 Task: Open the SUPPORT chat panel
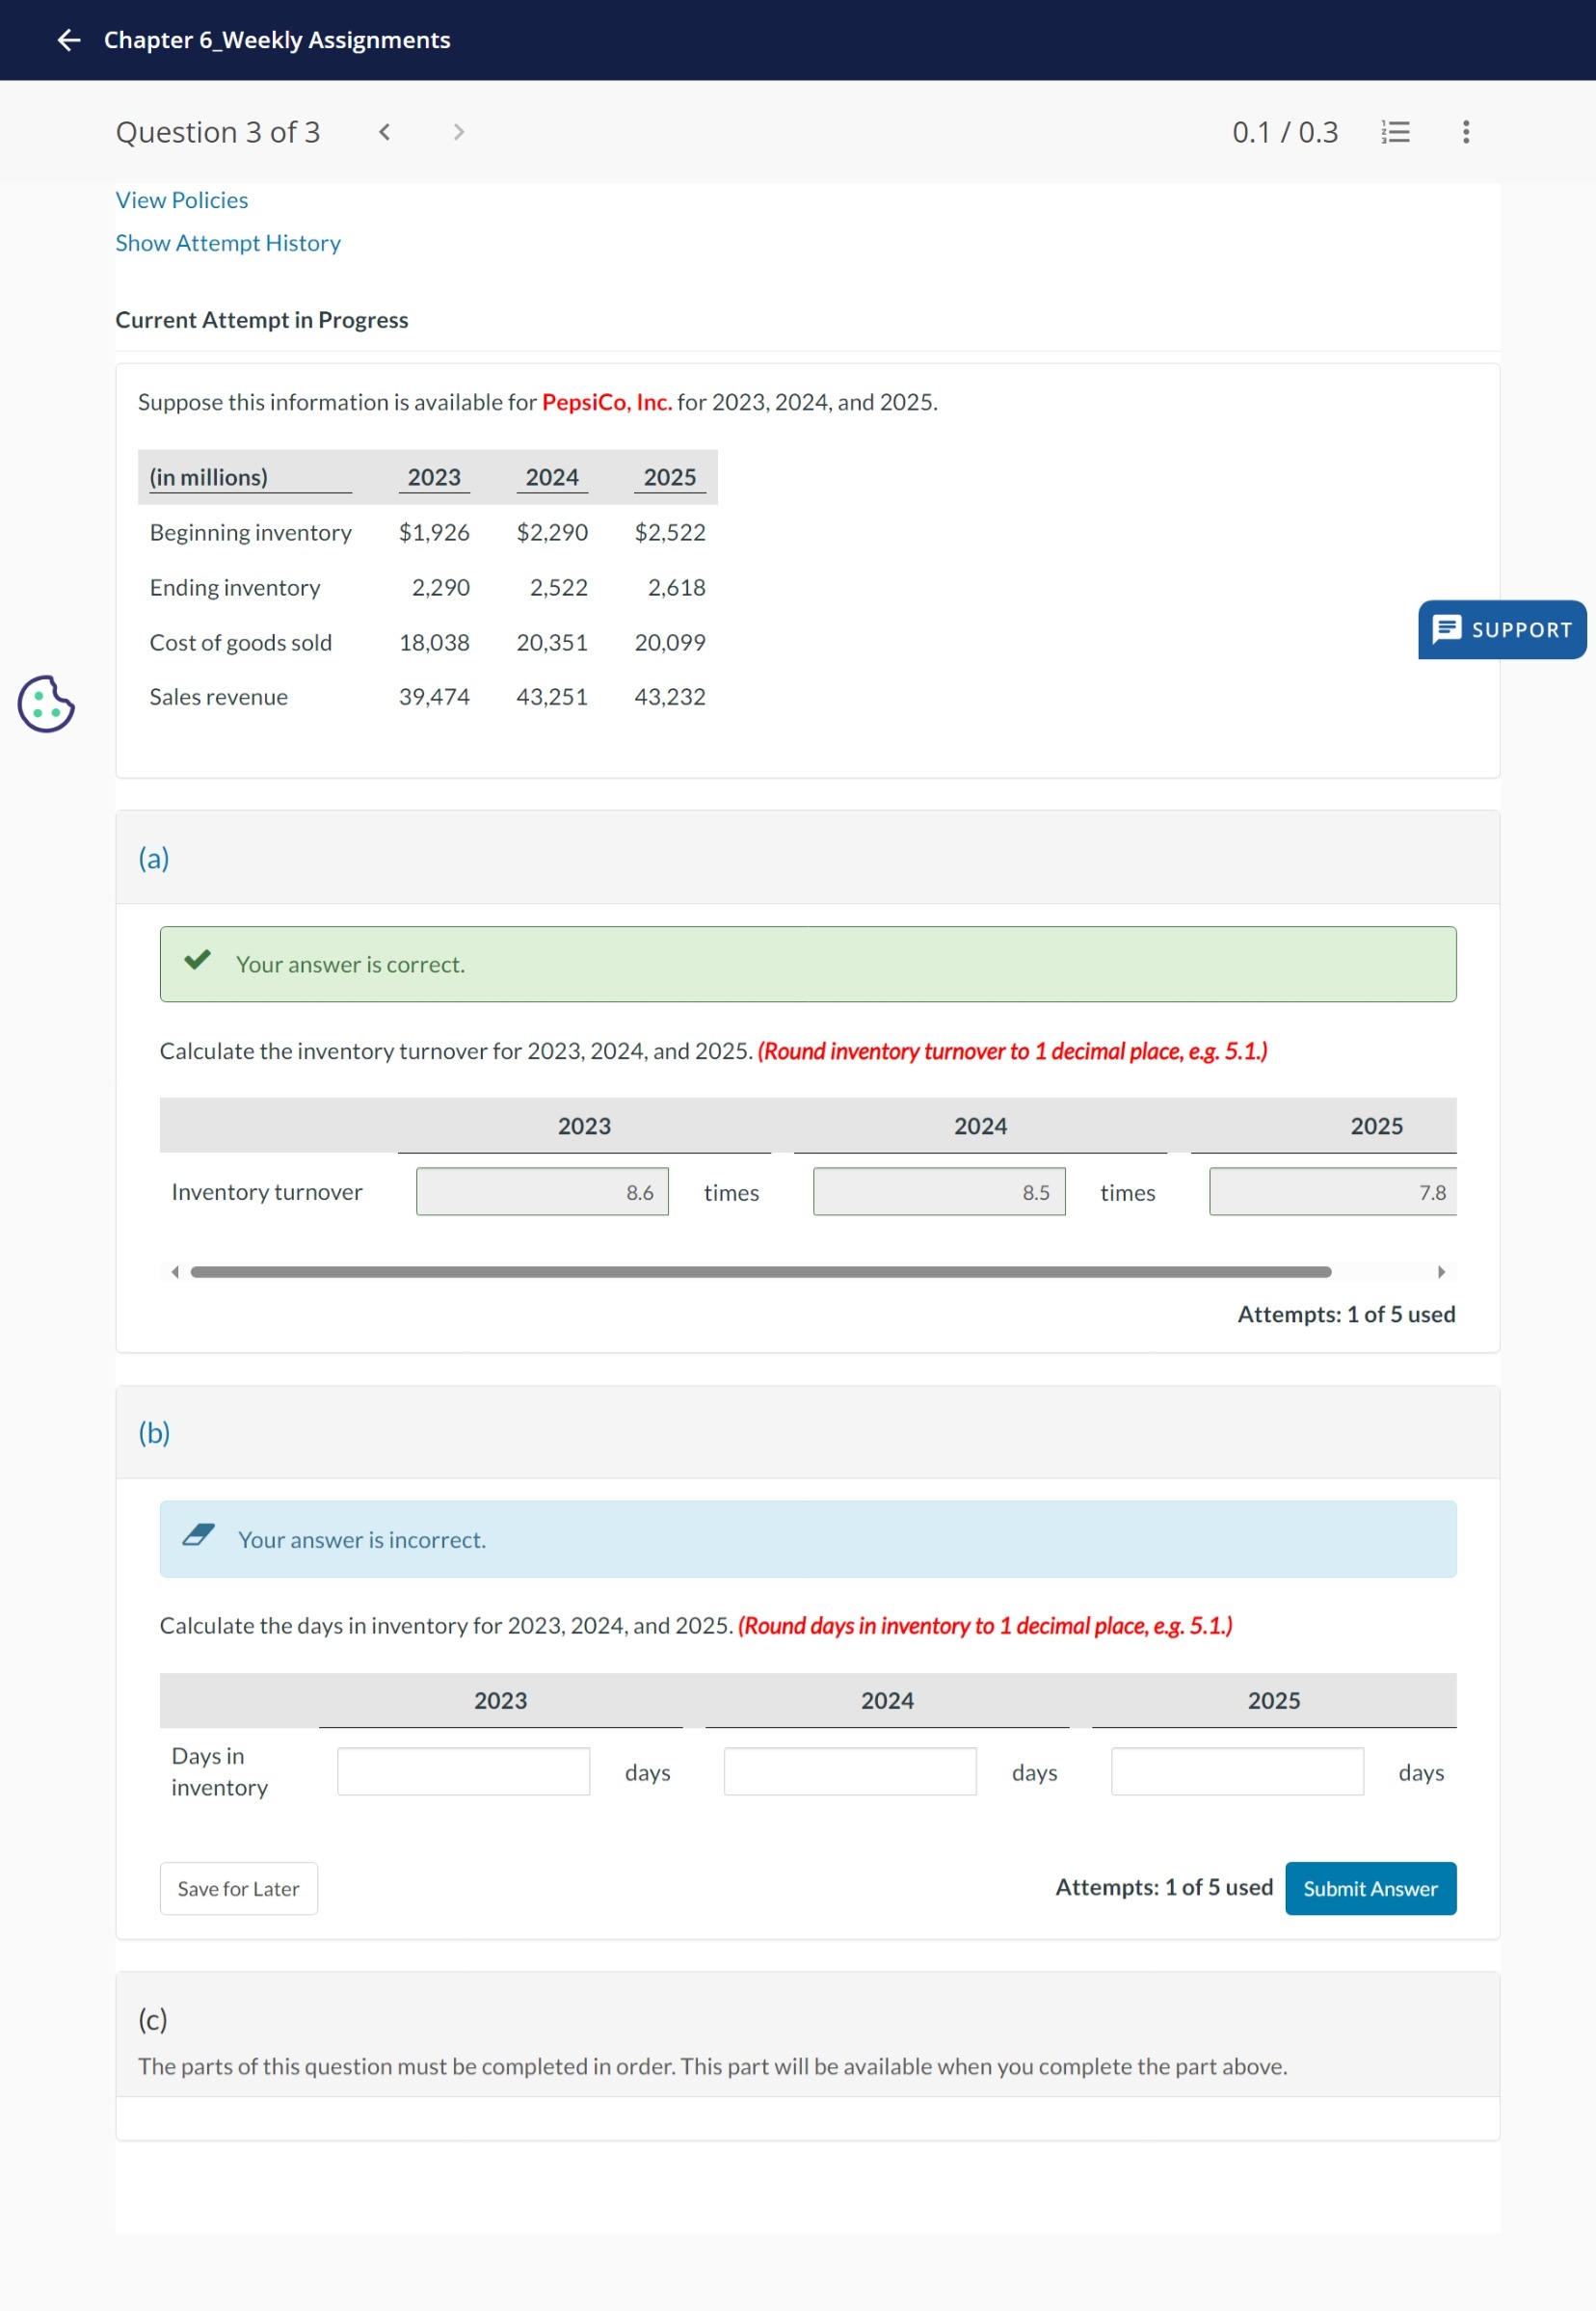click(x=1500, y=630)
